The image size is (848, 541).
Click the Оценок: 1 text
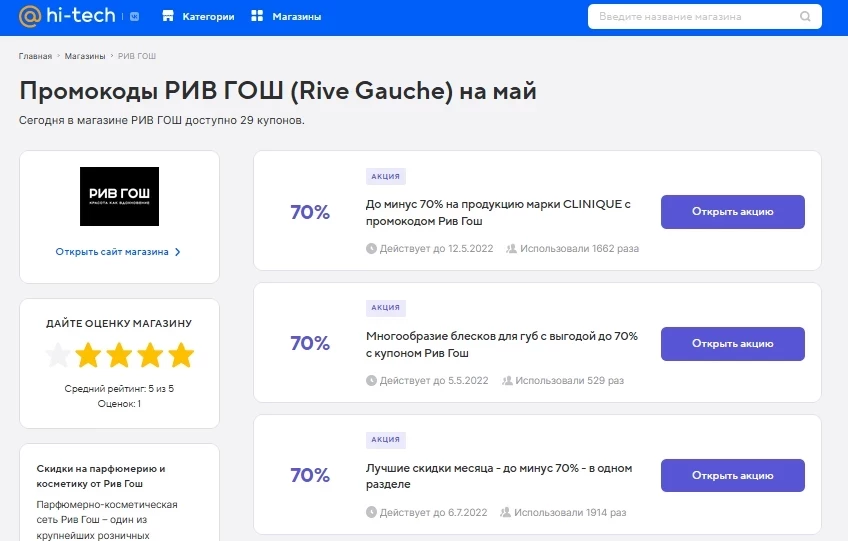click(x=119, y=404)
